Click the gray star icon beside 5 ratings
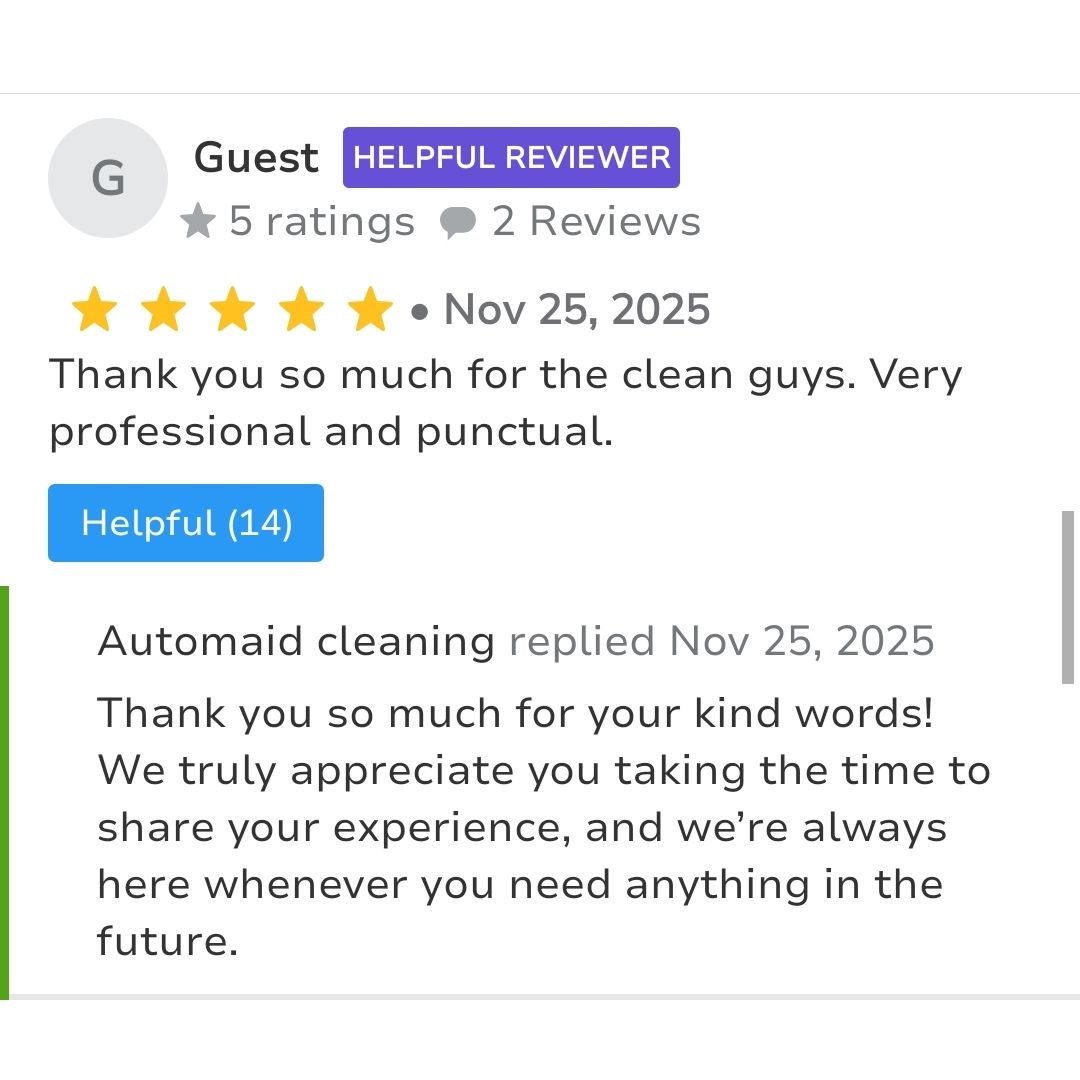Screen dimensions: 1080x1080 (x=198, y=222)
